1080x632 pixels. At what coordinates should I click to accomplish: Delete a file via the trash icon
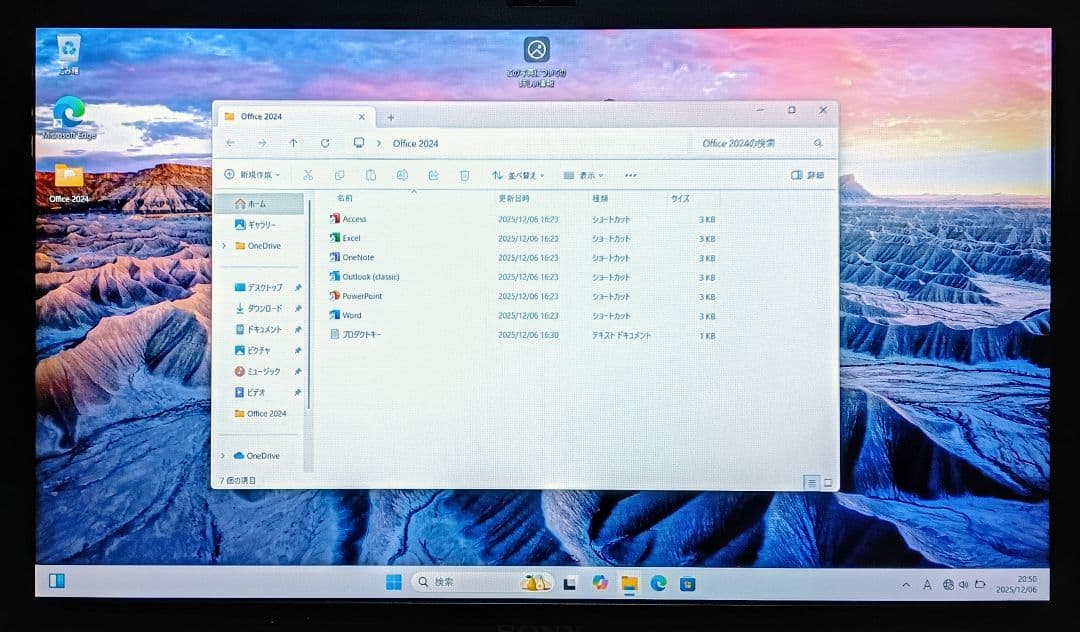point(463,174)
